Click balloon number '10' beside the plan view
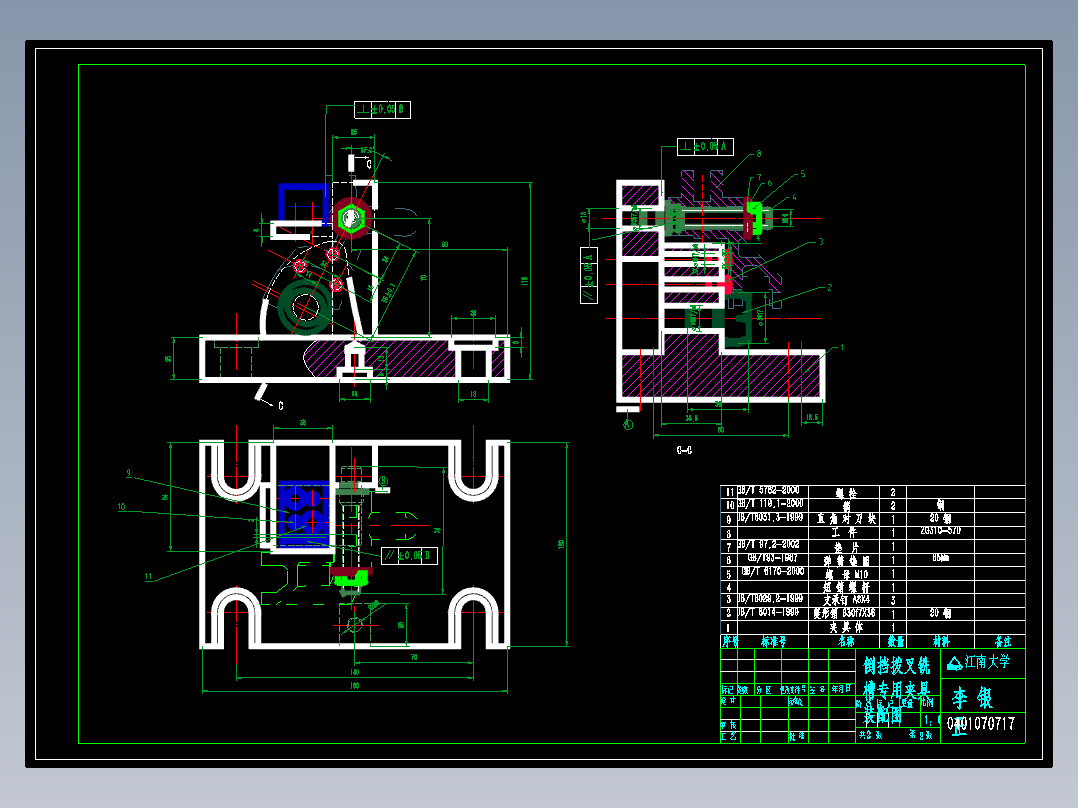 [122, 507]
